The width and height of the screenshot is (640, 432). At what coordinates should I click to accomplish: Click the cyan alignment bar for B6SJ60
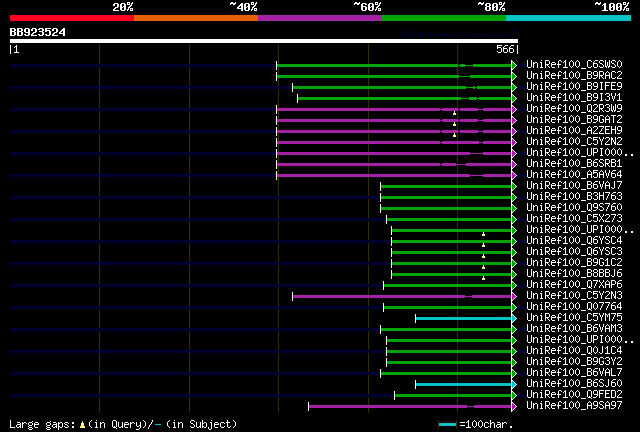pyautogui.click(x=464, y=385)
